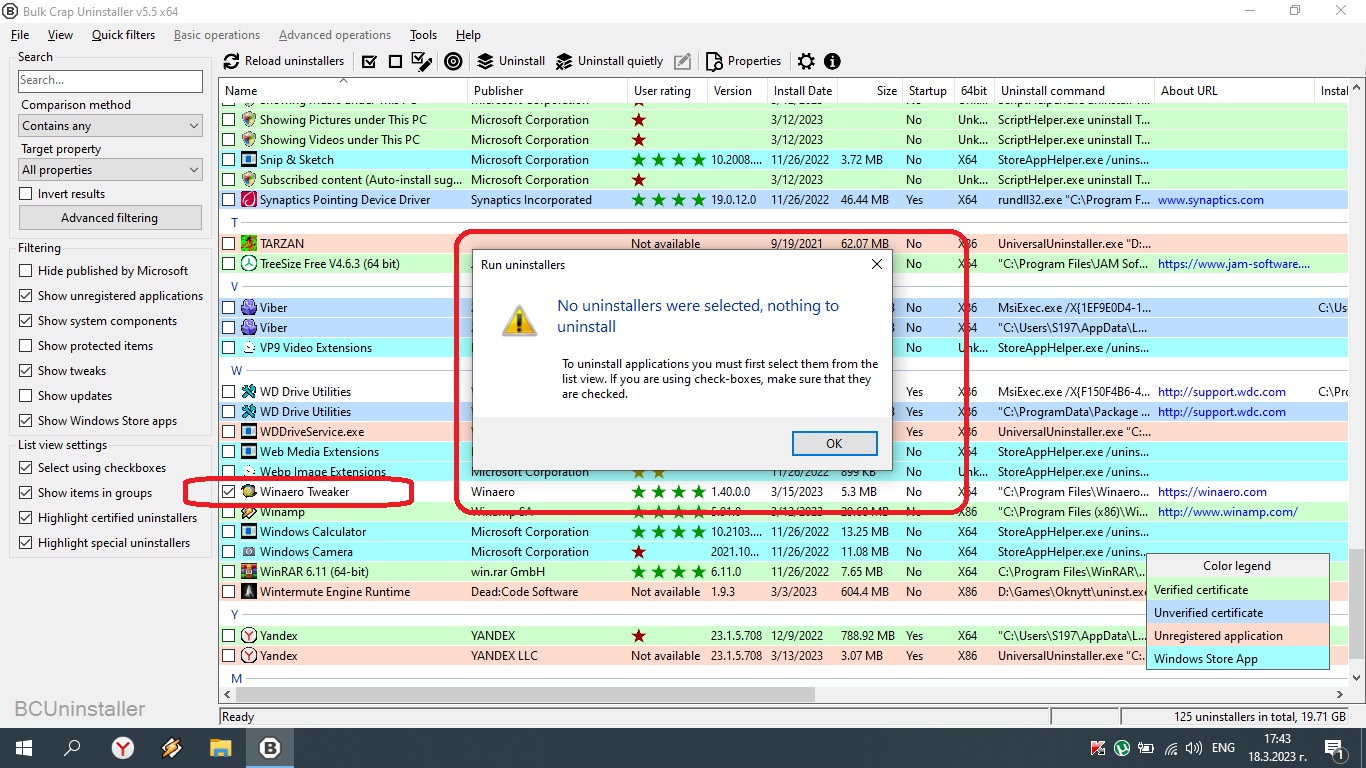Click the WinRAR 6.11 row icon

click(x=249, y=572)
